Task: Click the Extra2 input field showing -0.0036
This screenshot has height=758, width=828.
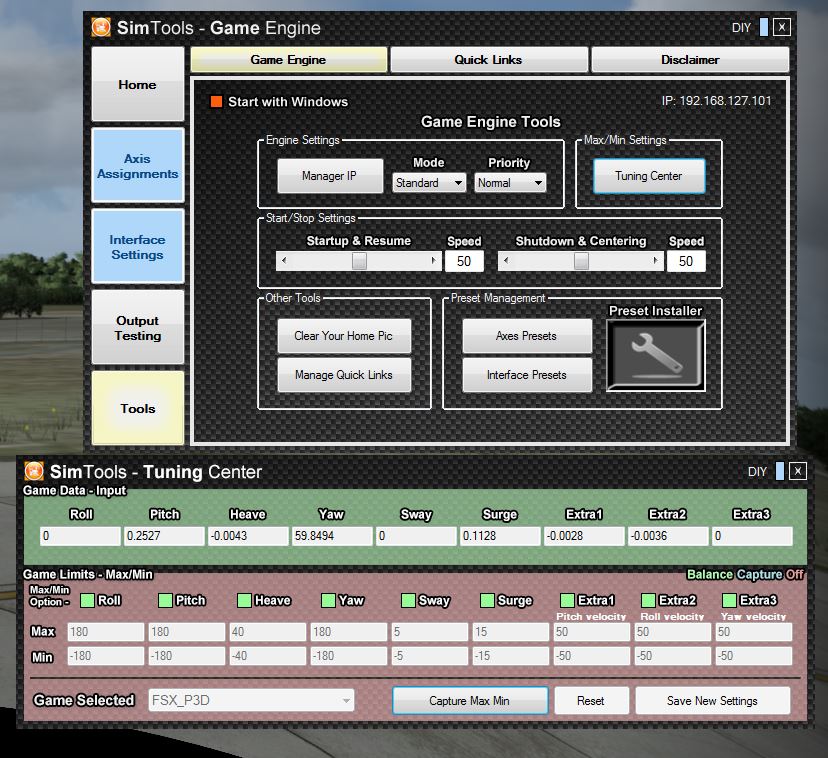Action: (668, 536)
